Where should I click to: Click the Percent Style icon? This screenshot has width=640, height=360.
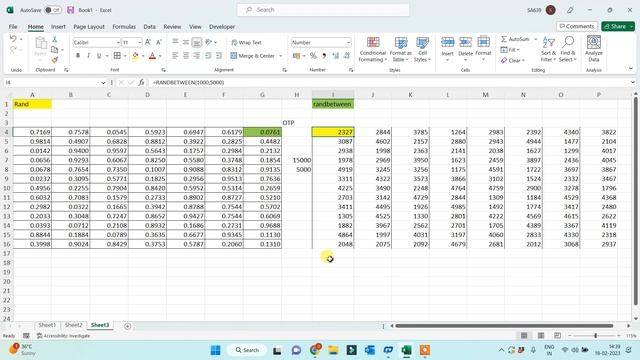pos(313,56)
